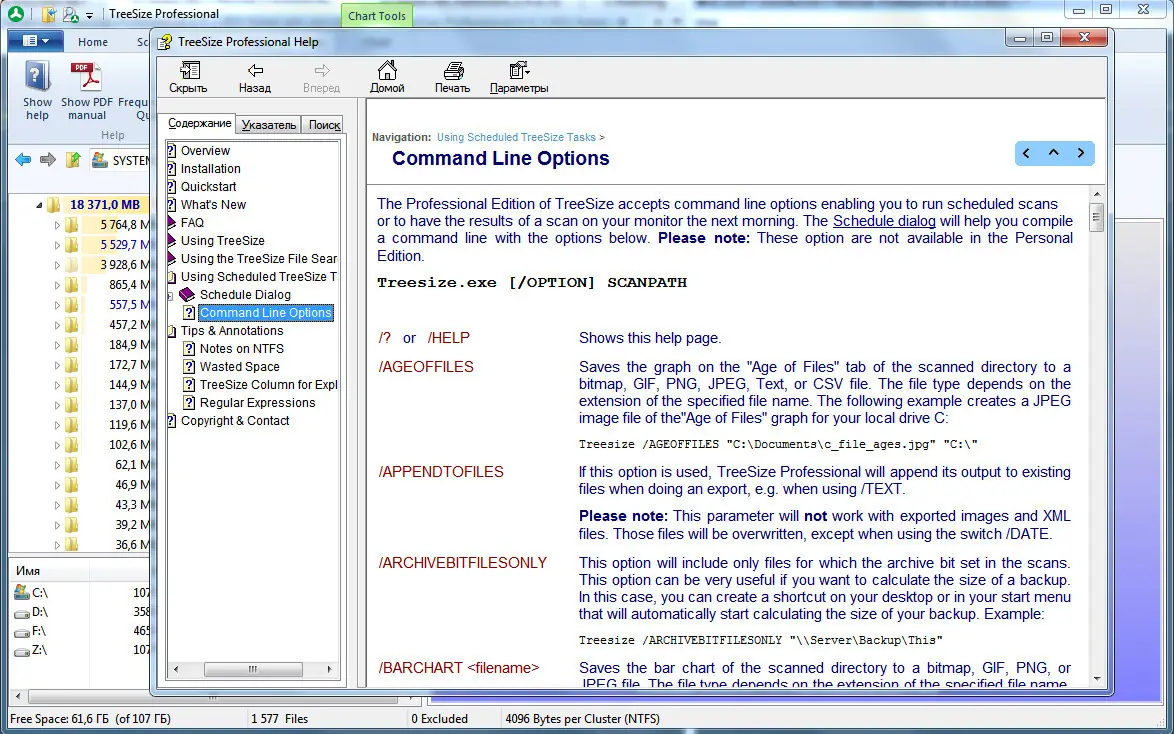The image size is (1174, 734).
Task: Expand the 5 764,8 folder node
Action: [57, 225]
